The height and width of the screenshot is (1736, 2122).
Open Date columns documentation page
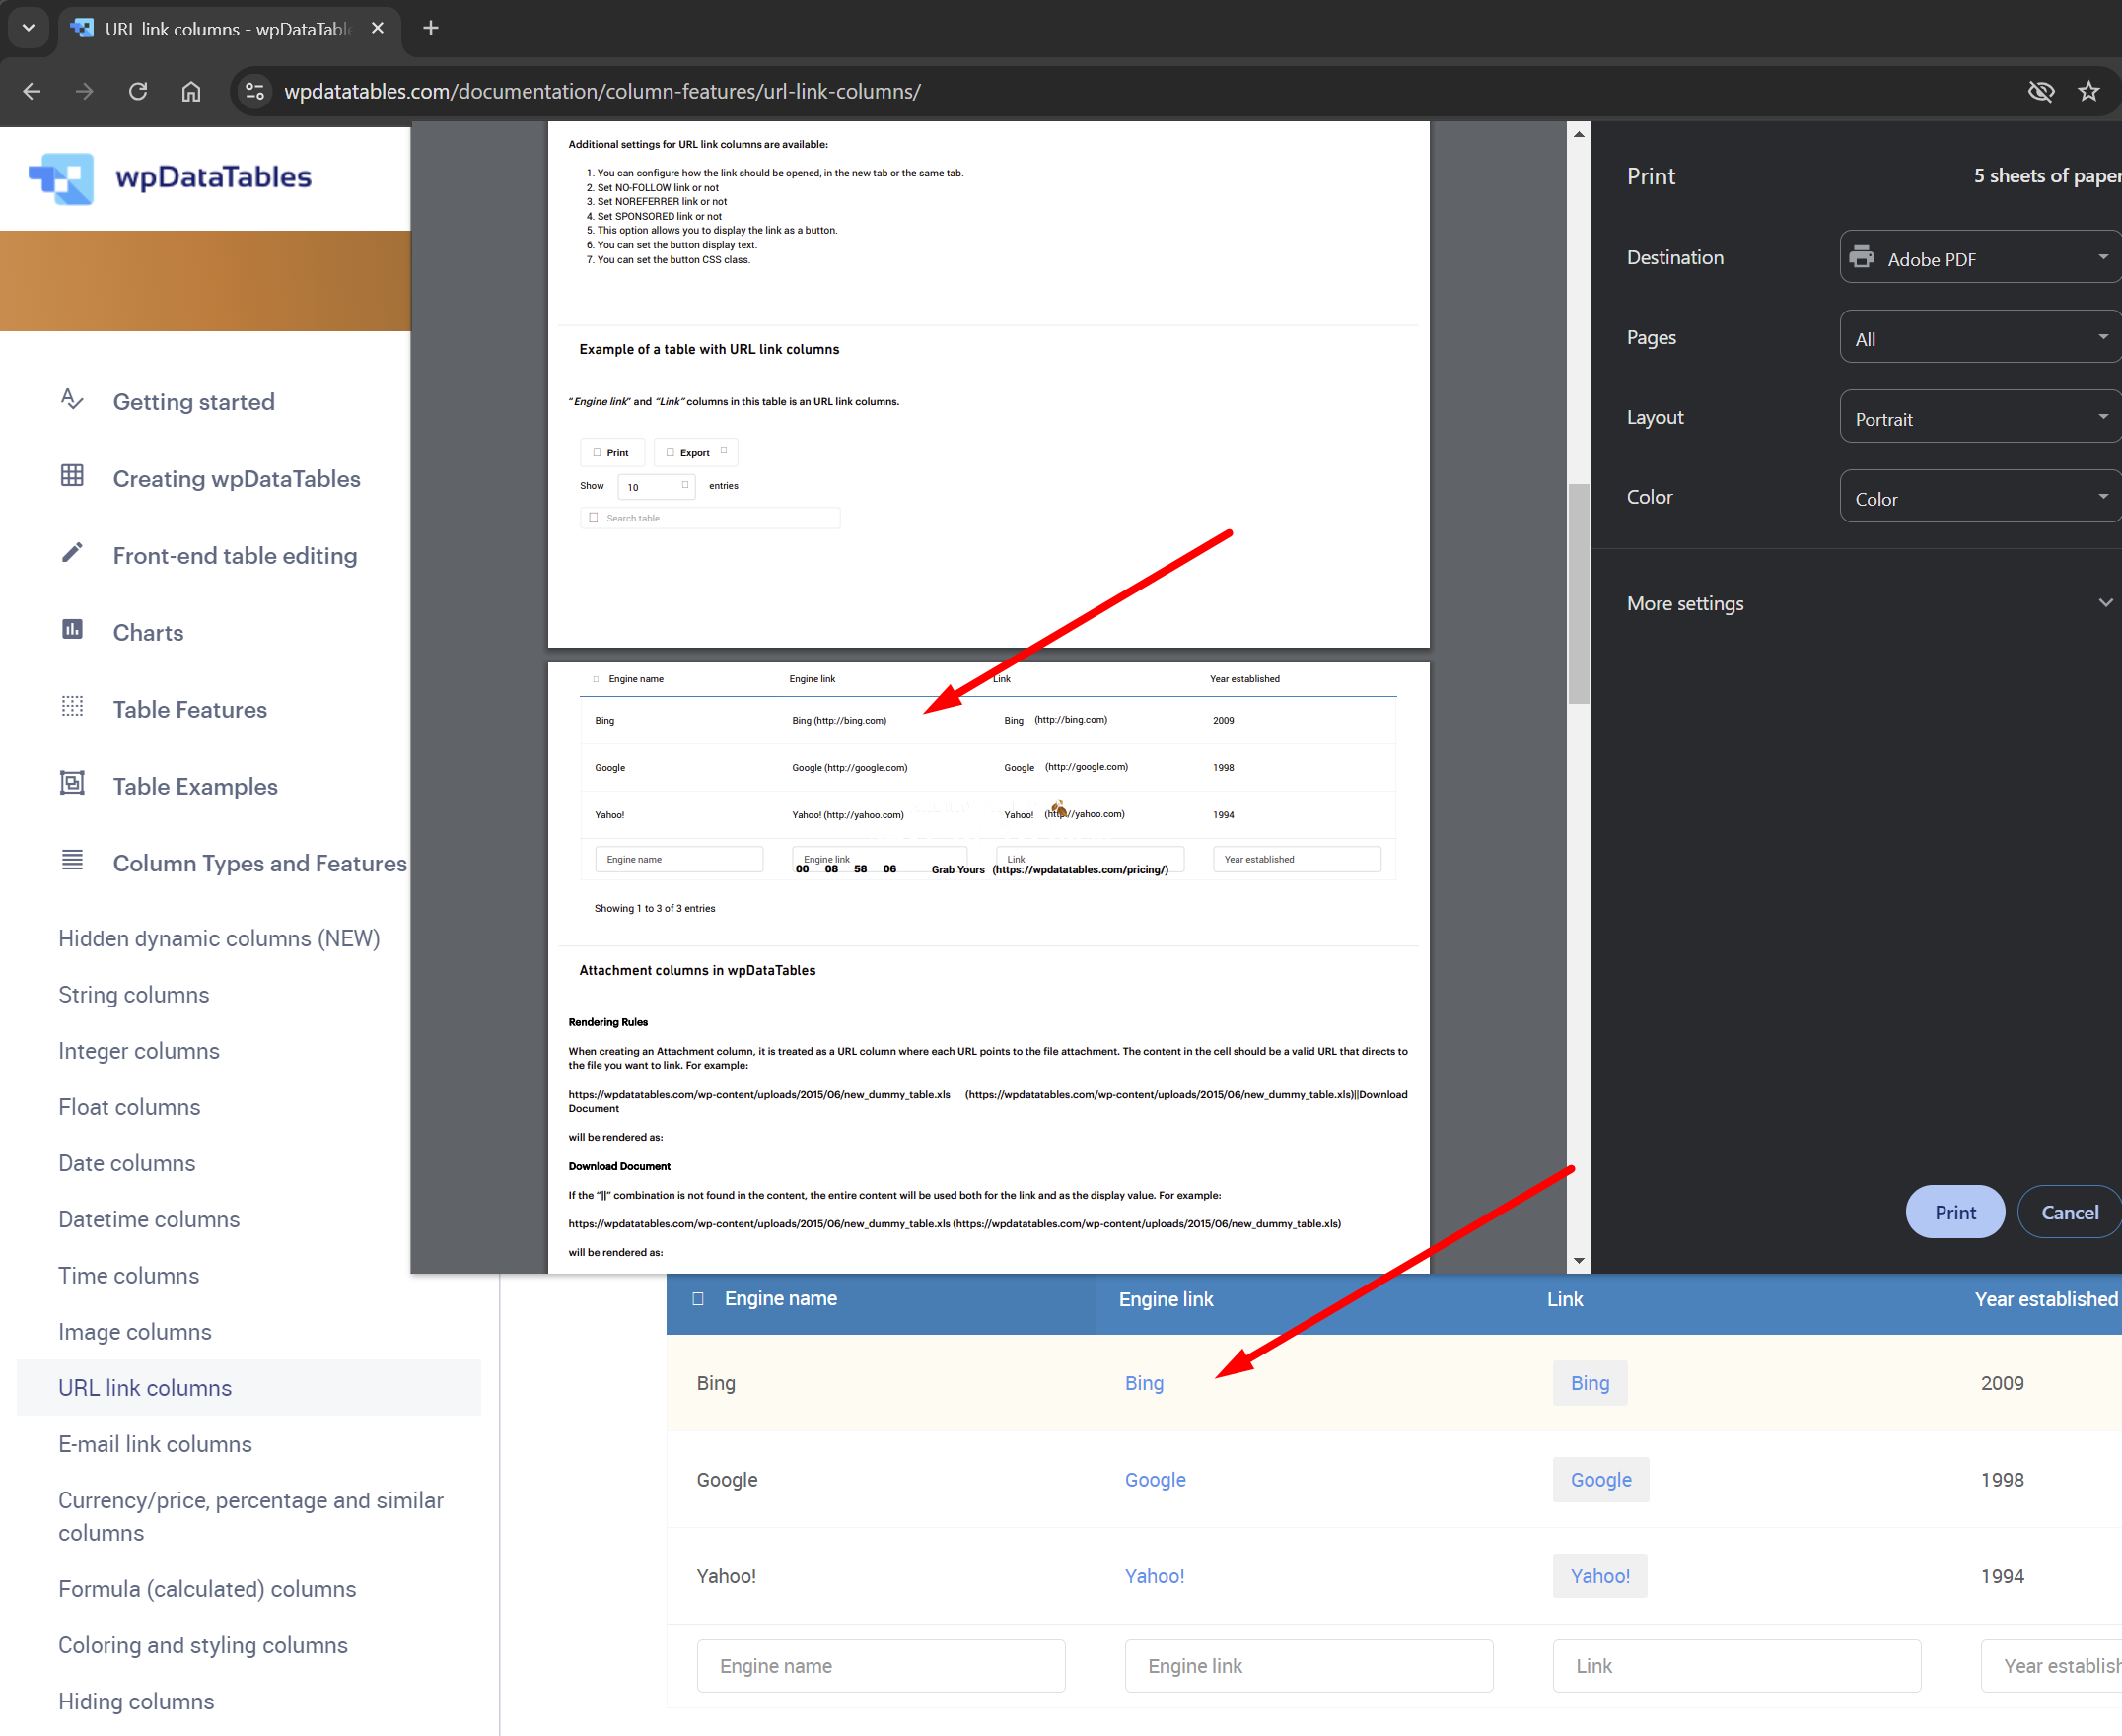pos(127,1163)
